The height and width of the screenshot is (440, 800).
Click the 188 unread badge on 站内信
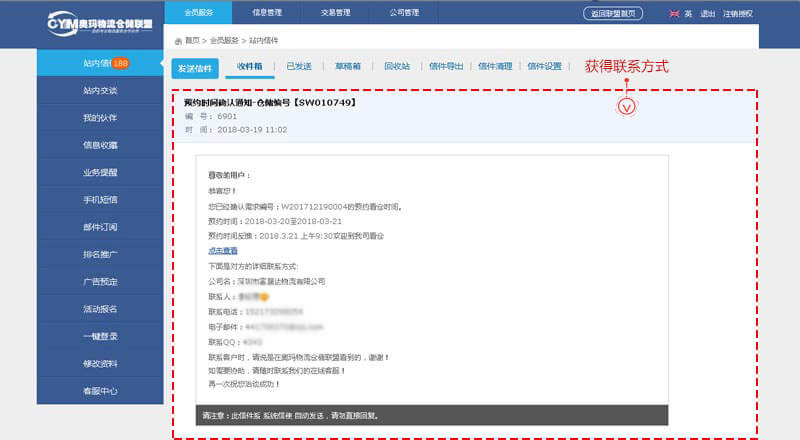tap(121, 63)
